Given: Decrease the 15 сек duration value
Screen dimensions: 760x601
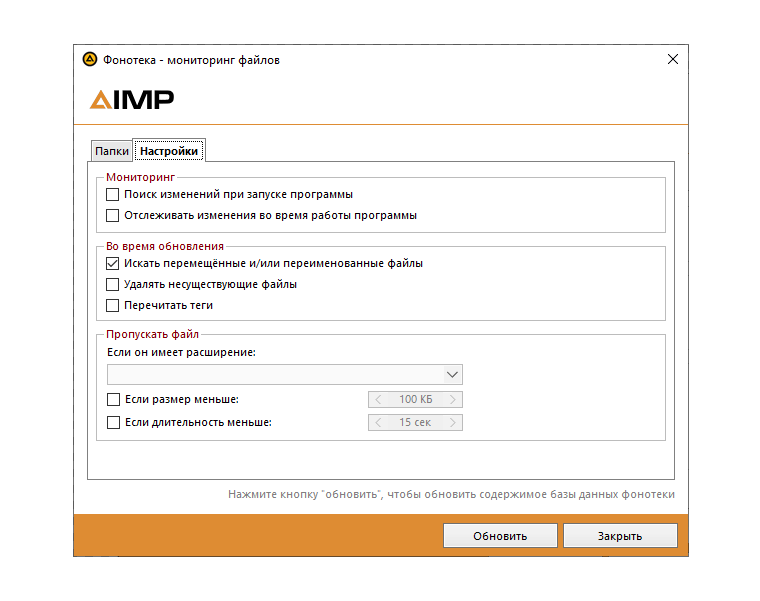Looking at the screenshot, I should (378, 422).
